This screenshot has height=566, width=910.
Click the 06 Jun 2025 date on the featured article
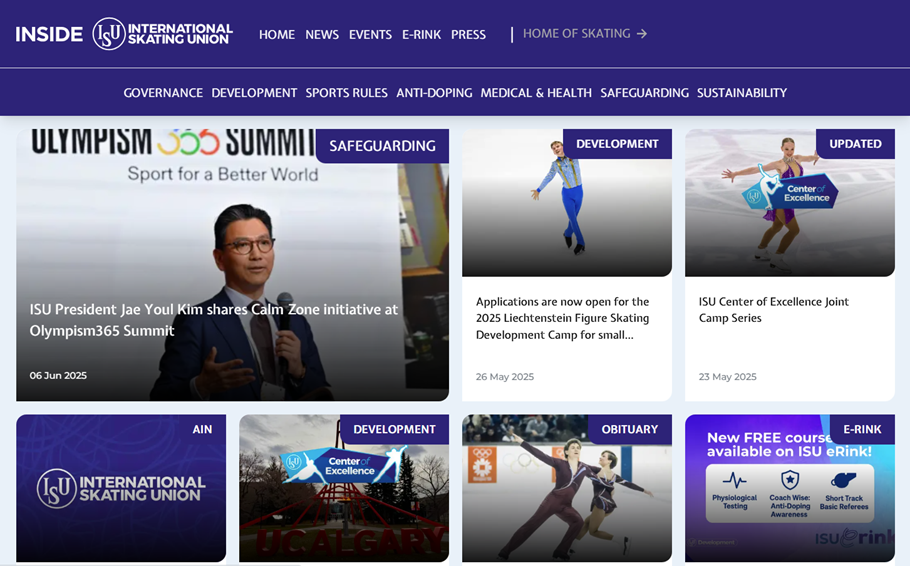(58, 376)
